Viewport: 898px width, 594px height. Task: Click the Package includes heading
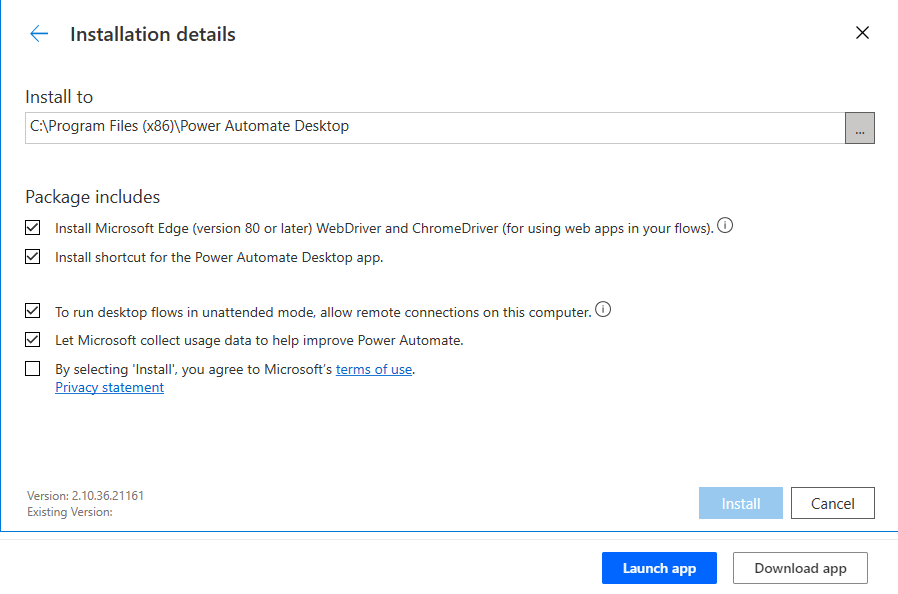point(93,197)
